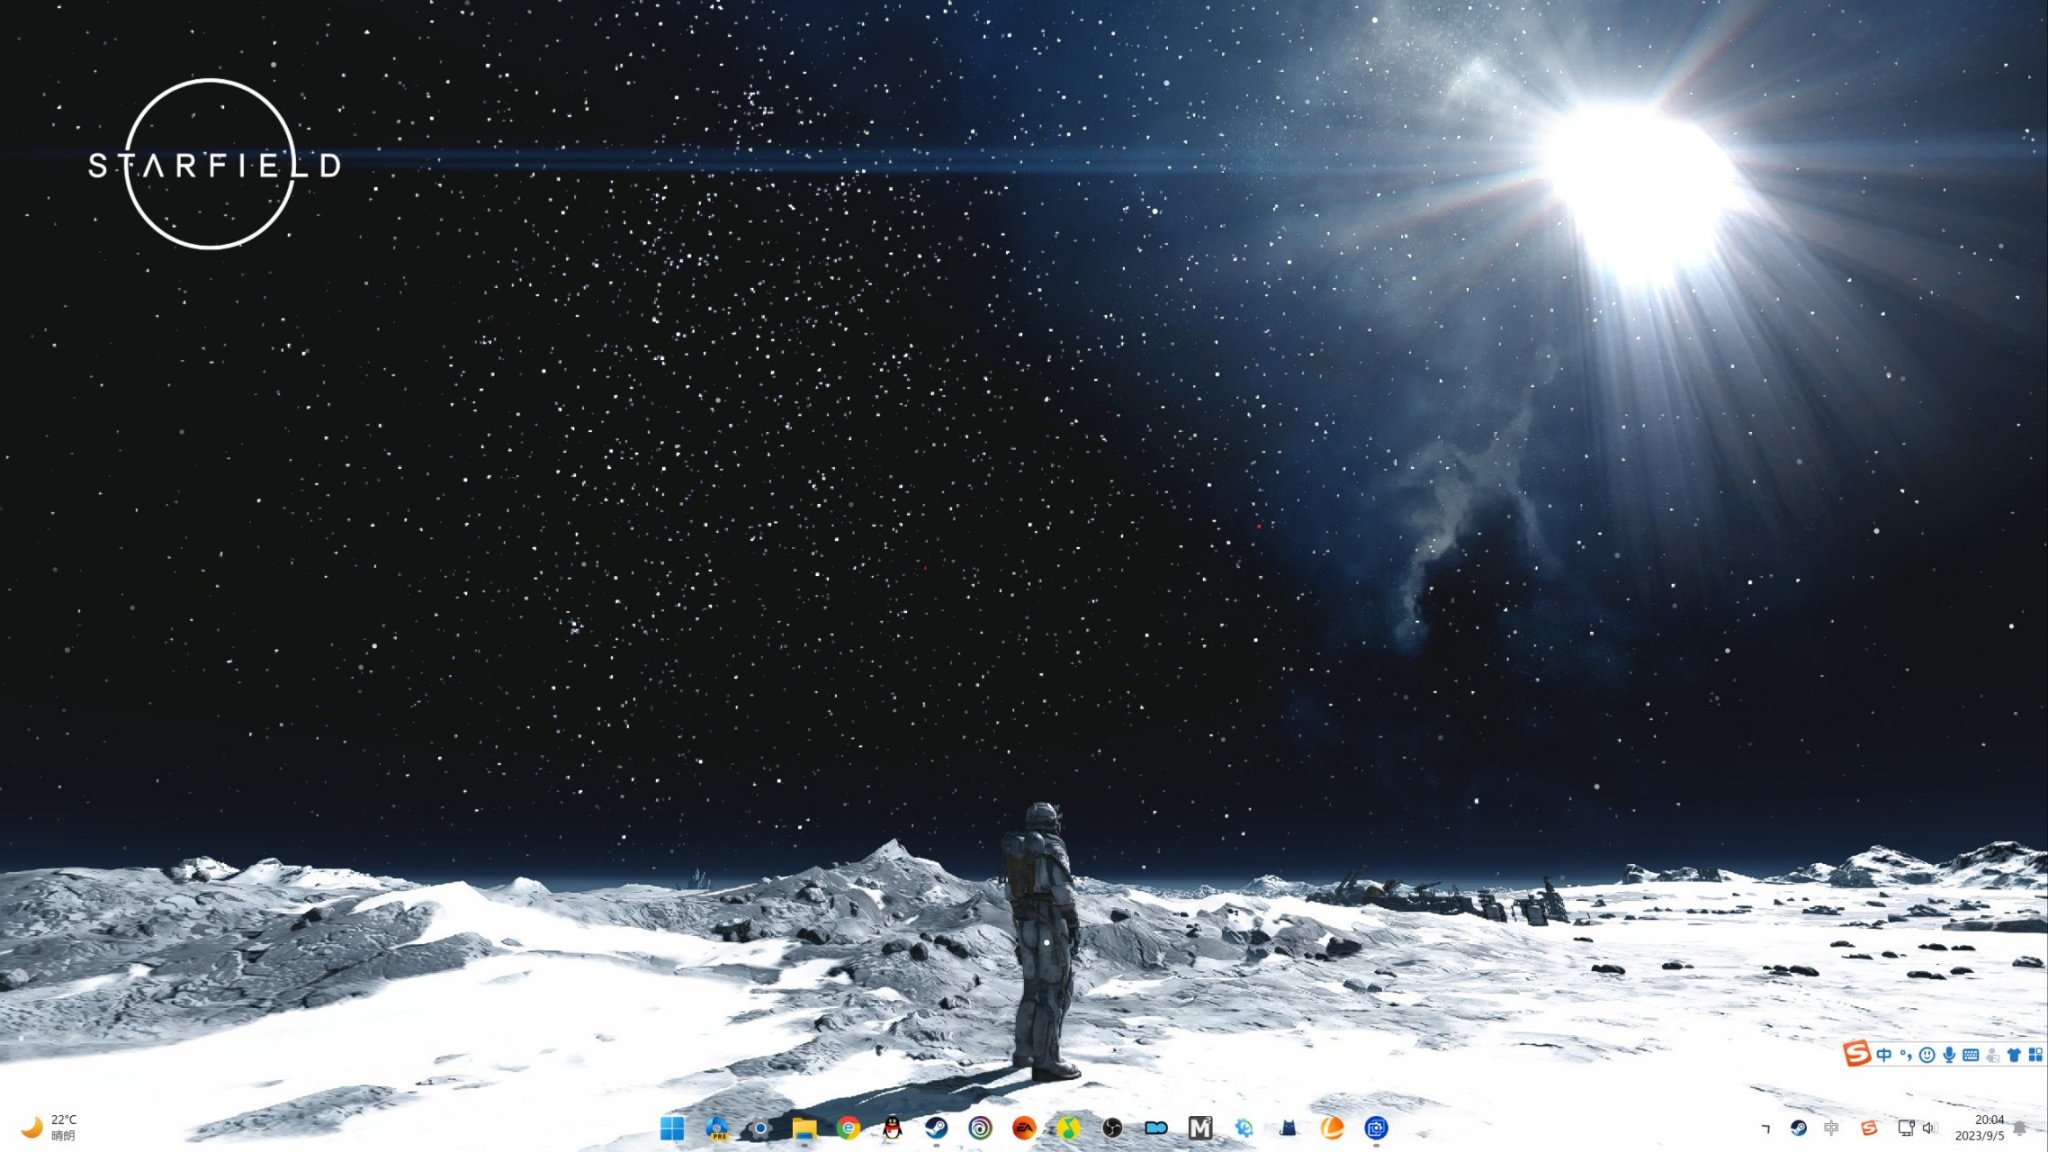Launch the Edge PRE browser icon

717,1129
